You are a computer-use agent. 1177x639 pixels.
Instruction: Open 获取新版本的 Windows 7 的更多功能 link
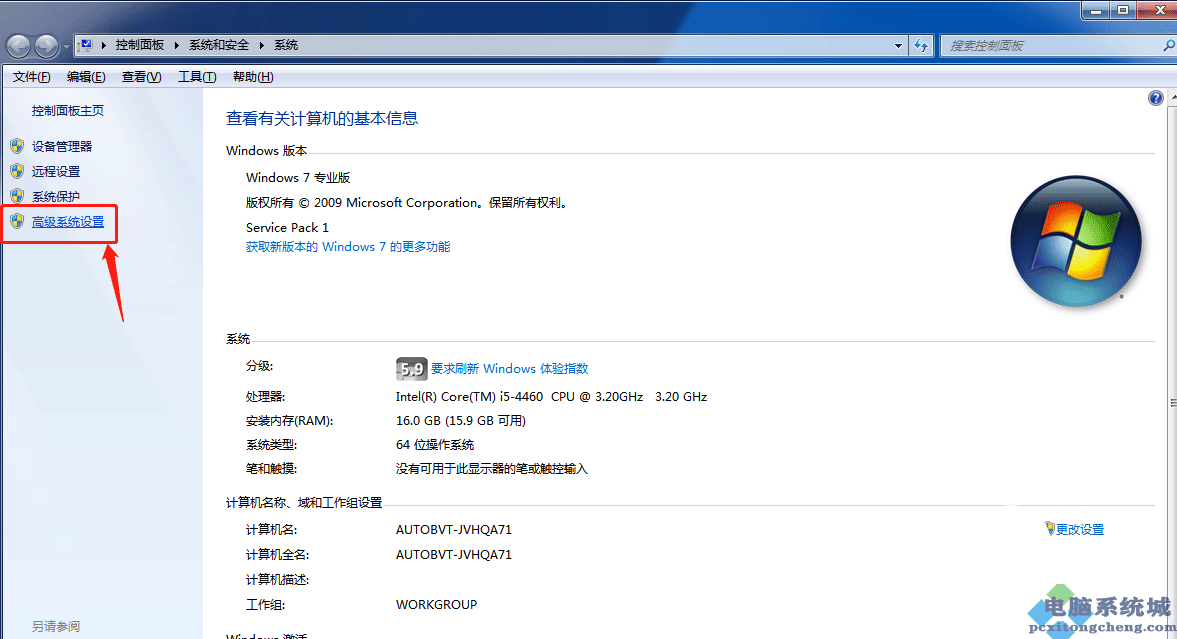pyautogui.click(x=348, y=246)
